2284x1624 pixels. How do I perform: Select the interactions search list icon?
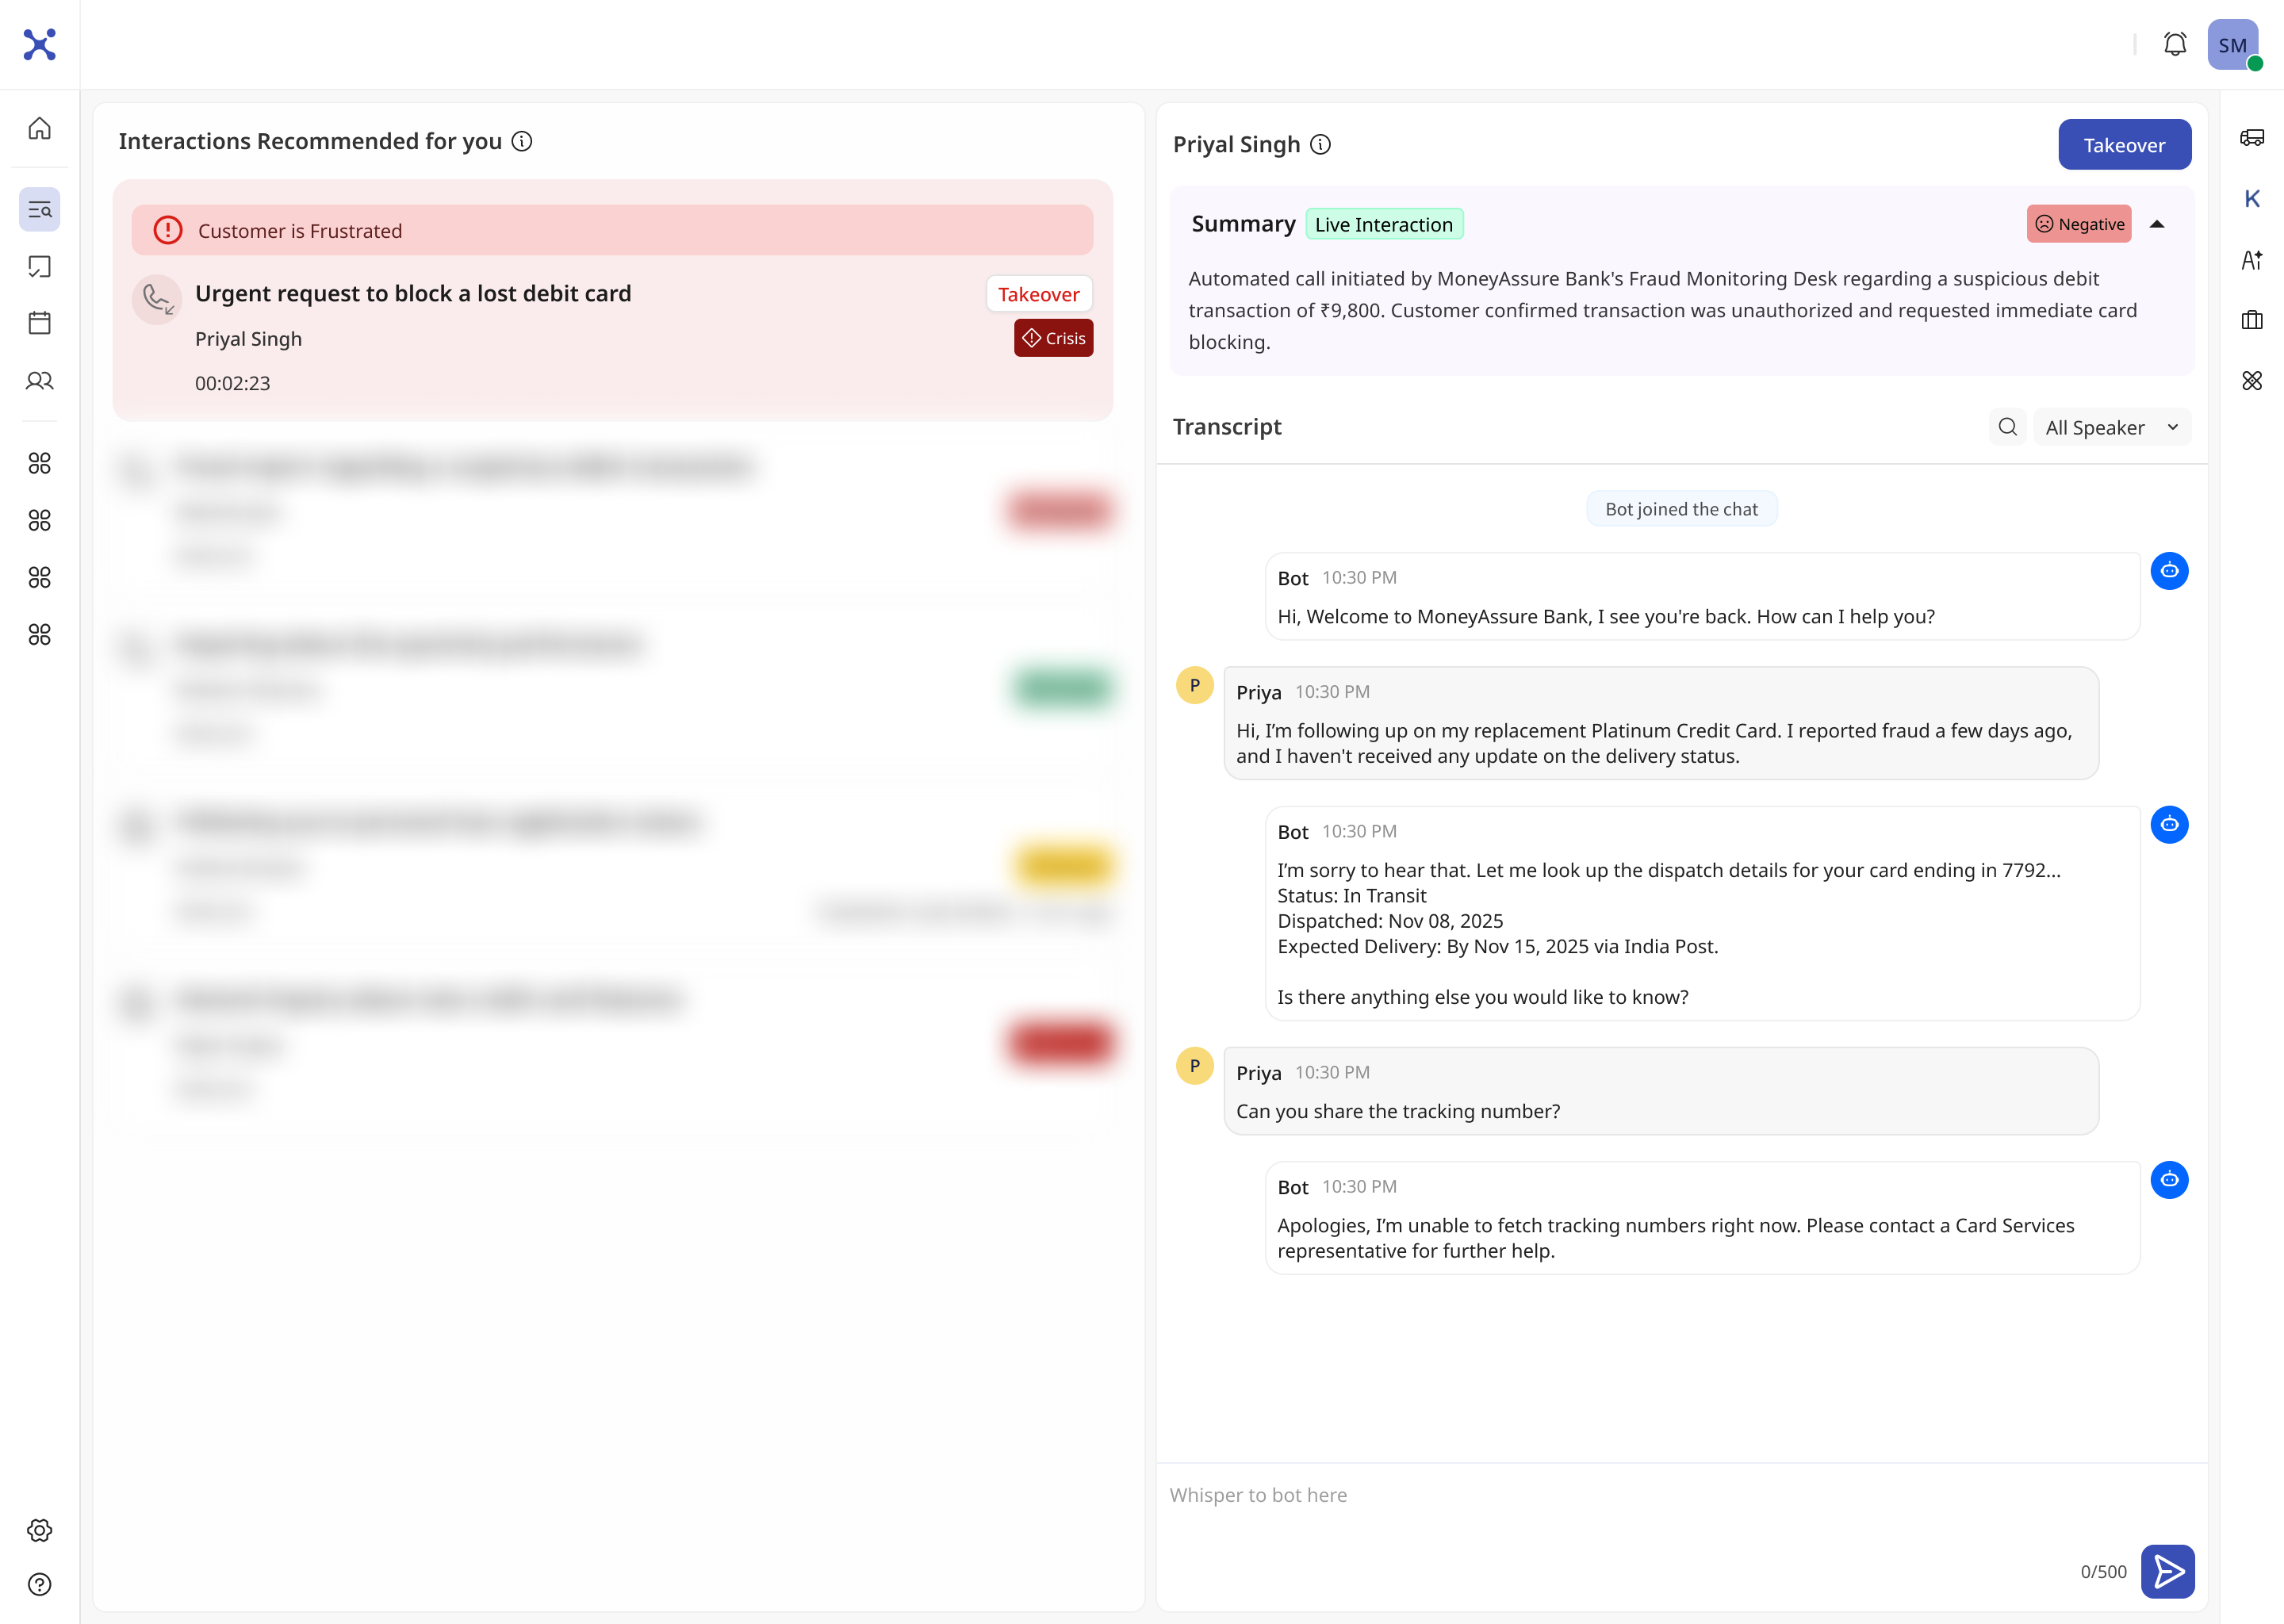coord(39,209)
